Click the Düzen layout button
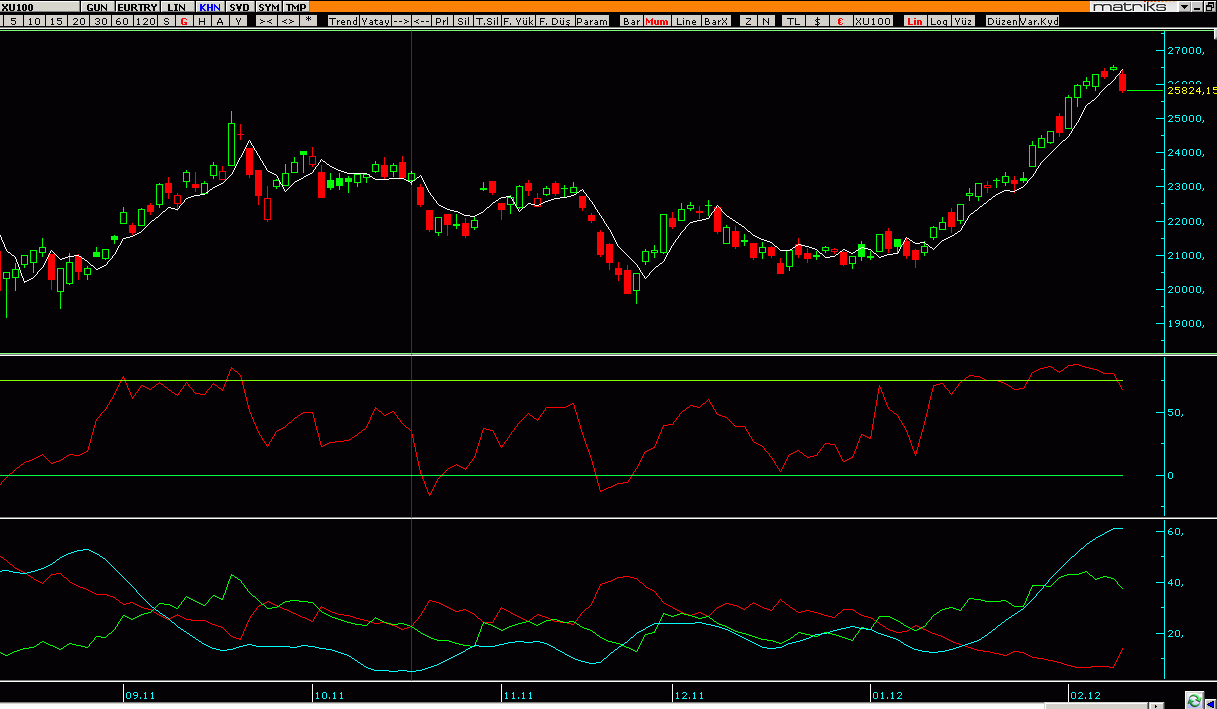The height and width of the screenshot is (709, 1217). click(1003, 21)
